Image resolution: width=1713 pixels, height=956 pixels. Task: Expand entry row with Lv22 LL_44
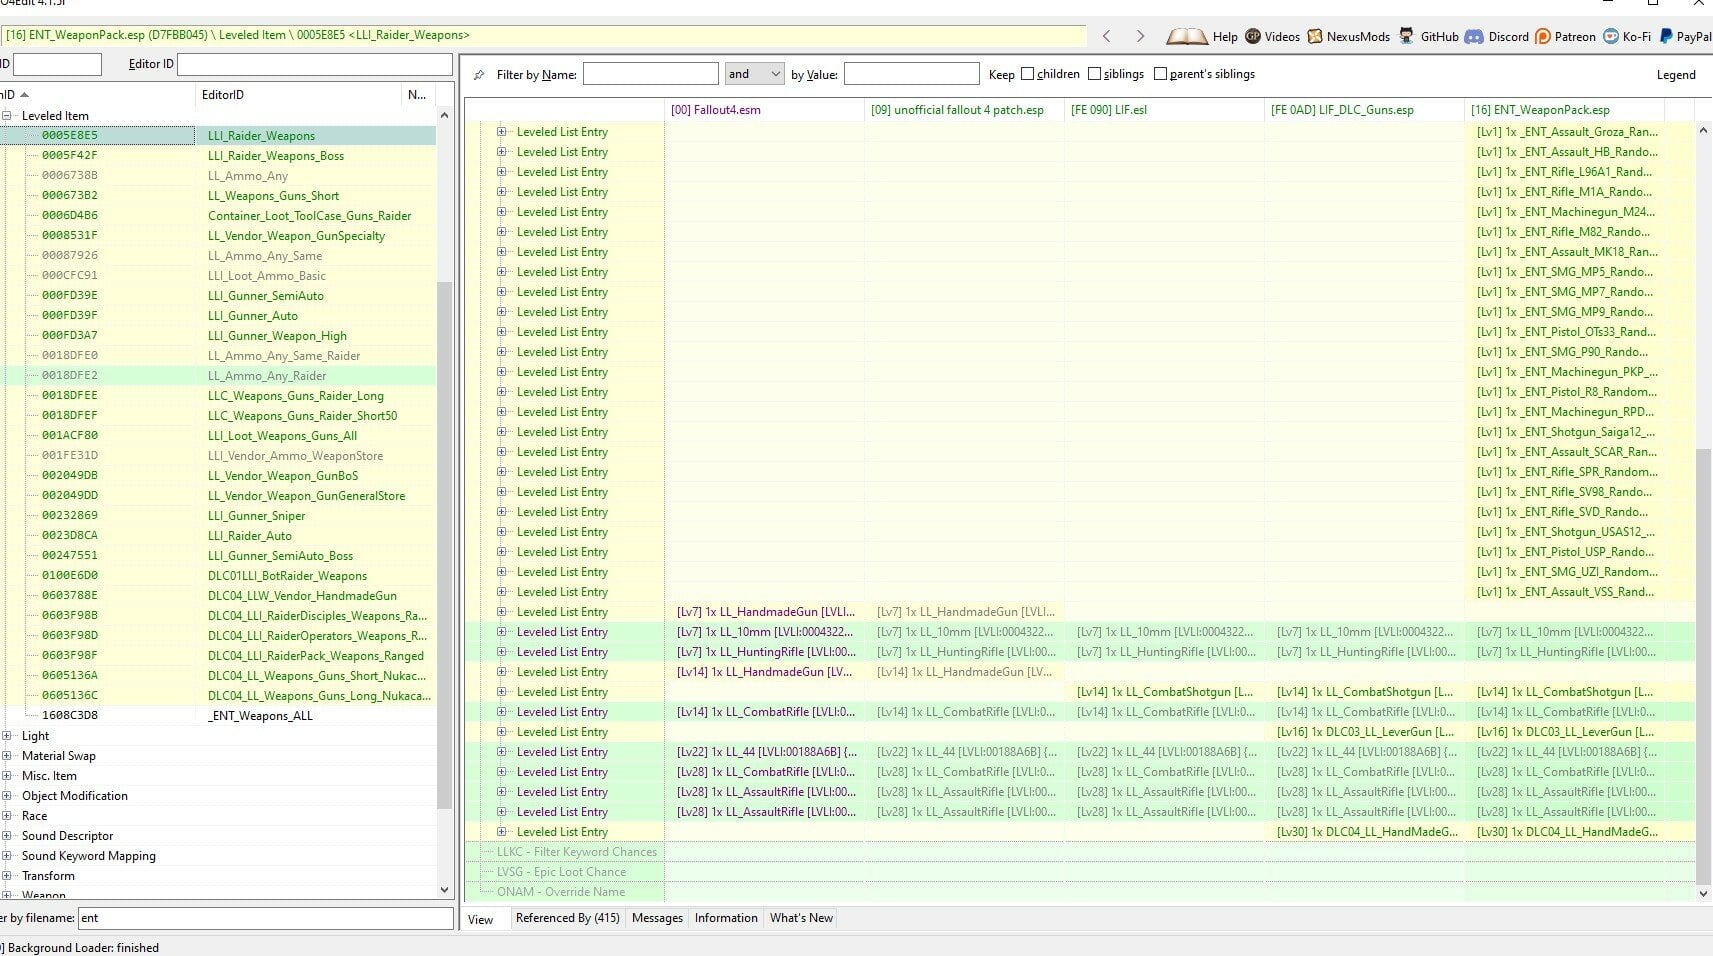point(502,752)
